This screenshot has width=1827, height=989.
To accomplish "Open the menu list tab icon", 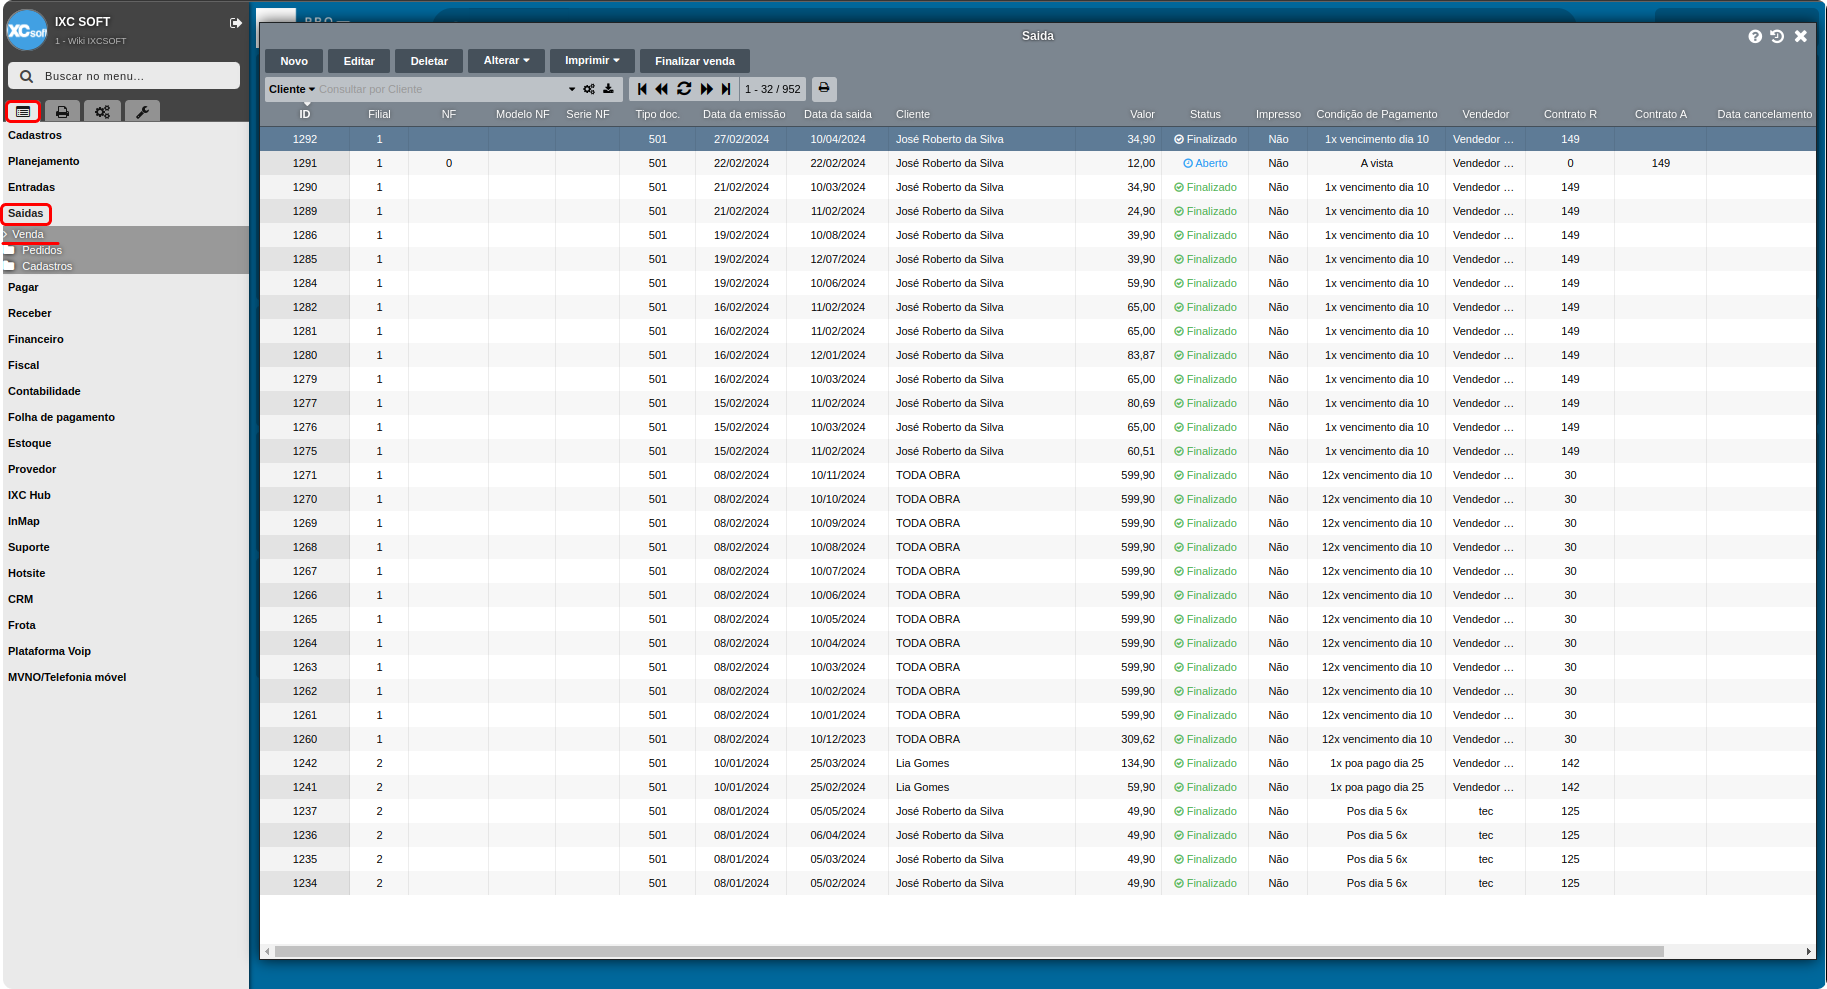I will (x=23, y=112).
